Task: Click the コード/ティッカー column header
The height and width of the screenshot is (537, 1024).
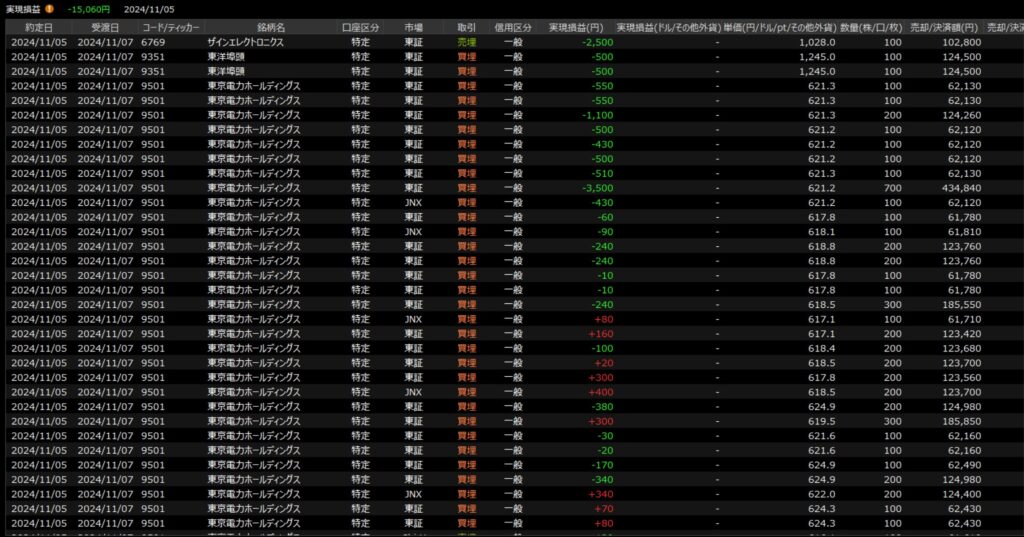Action: [x=169, y=27]
